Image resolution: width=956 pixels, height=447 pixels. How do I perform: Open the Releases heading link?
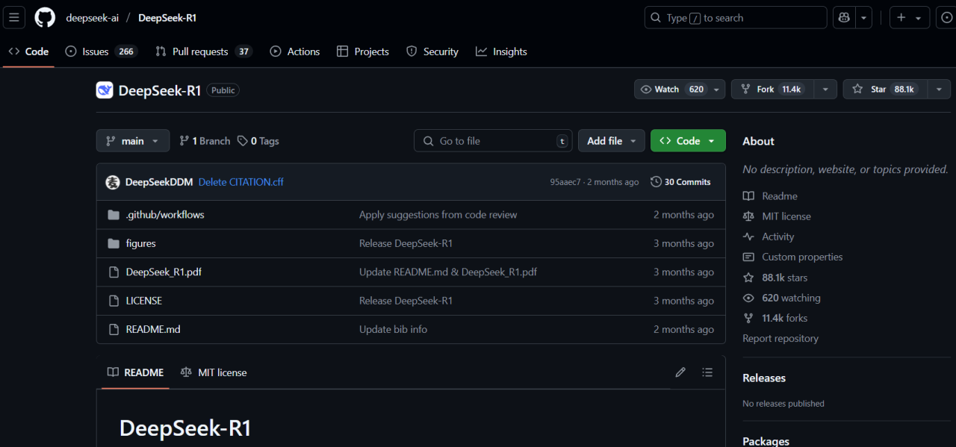click(x=764, y=377)
